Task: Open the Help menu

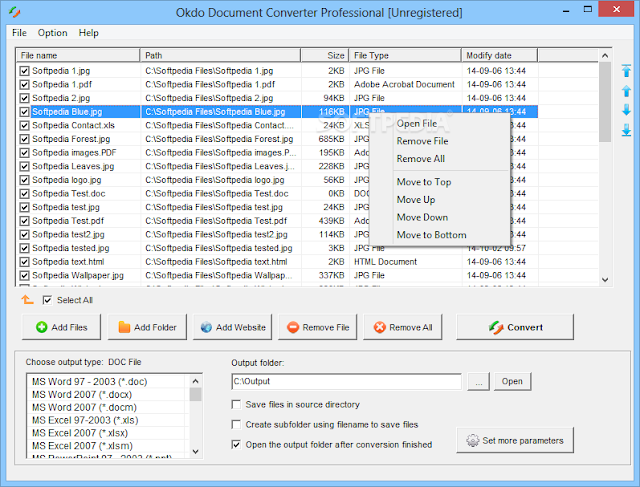Action: tap(88, 33)
